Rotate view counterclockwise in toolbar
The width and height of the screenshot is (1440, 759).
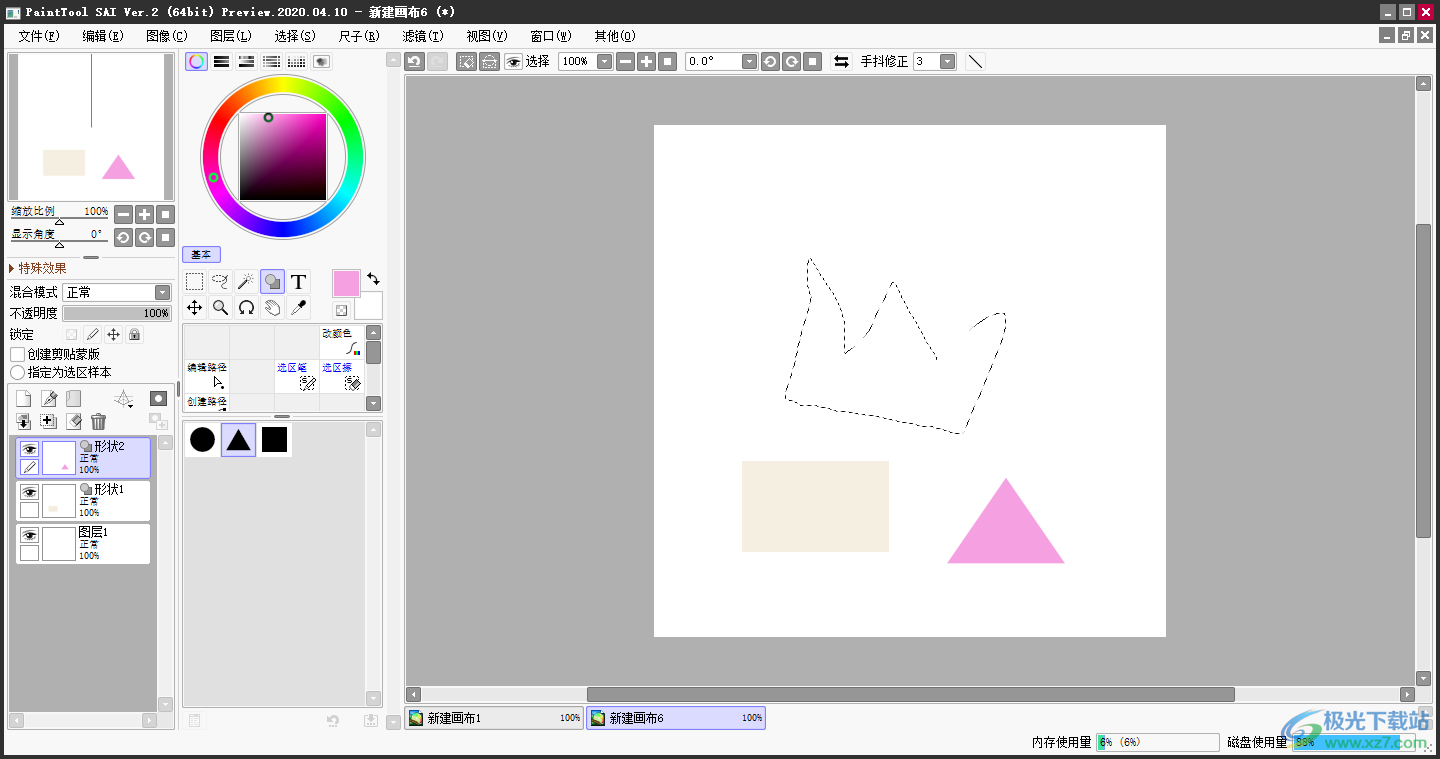click(x=770, y=61)
